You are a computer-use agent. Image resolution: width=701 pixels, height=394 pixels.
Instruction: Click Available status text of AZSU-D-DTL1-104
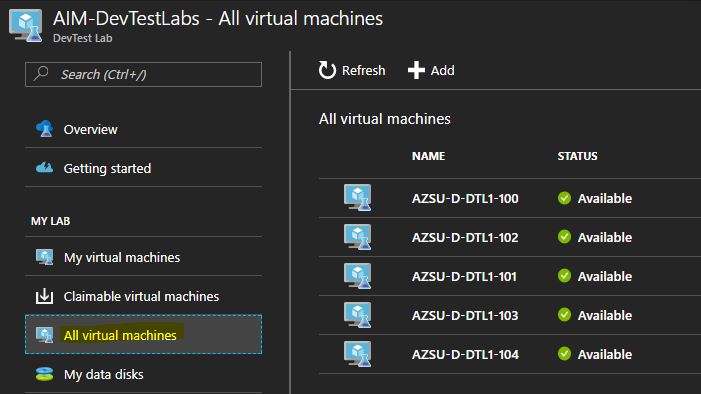(x=605, y=354)
